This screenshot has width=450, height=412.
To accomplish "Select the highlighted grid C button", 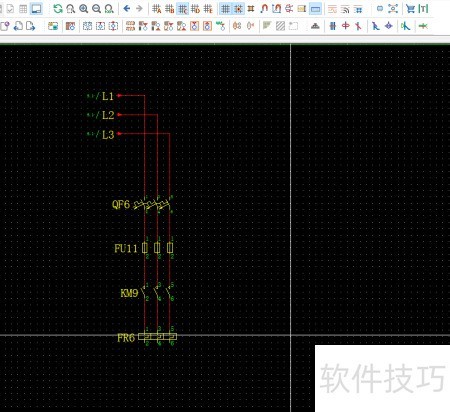I will [x=182, y=9].
